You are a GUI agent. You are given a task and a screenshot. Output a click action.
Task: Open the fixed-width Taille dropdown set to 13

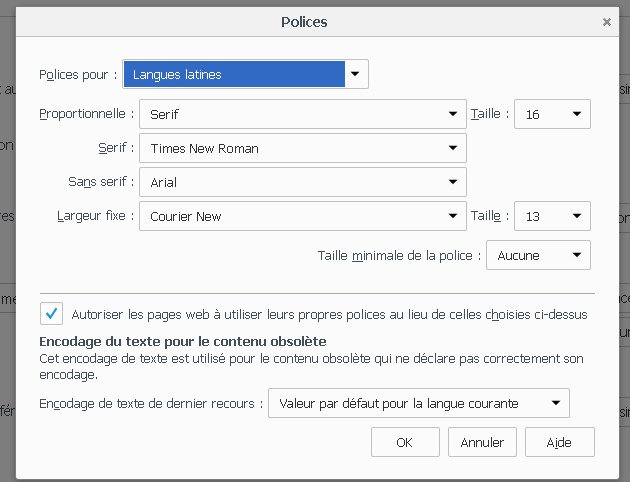tap(552, 216)
